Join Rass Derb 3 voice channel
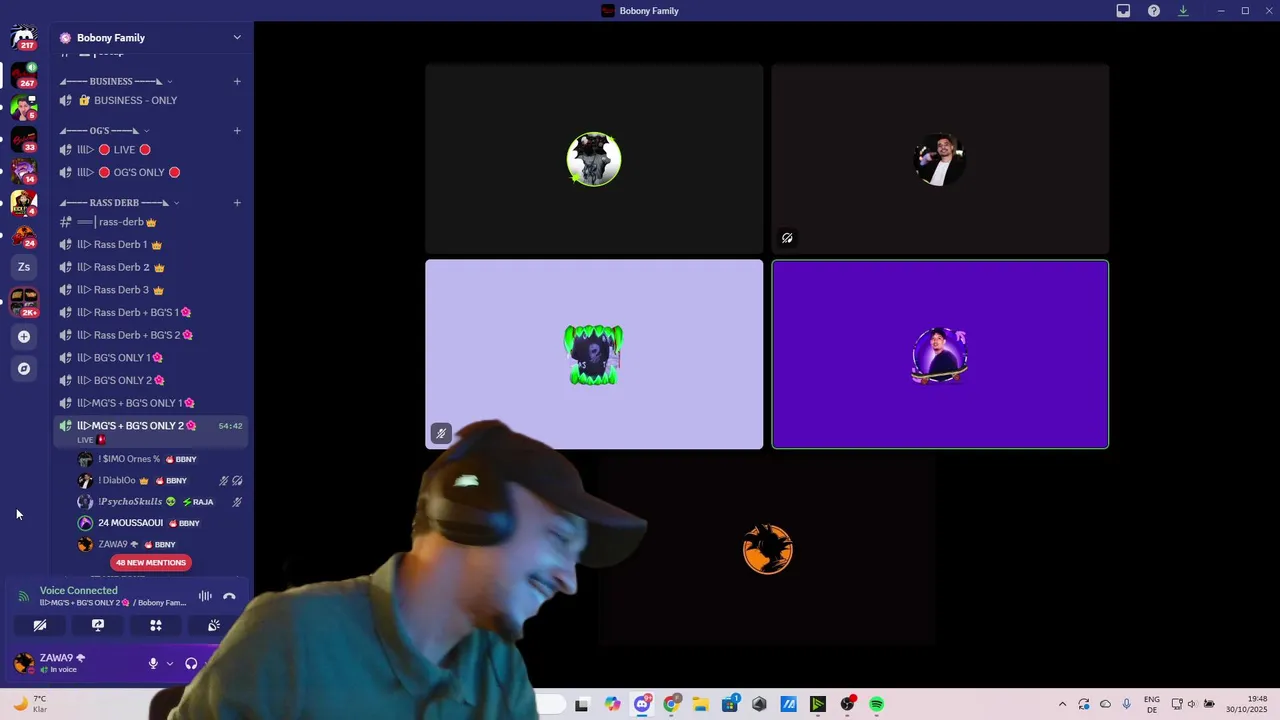Viewport: 1280px width, 720px height. [150, 290]
